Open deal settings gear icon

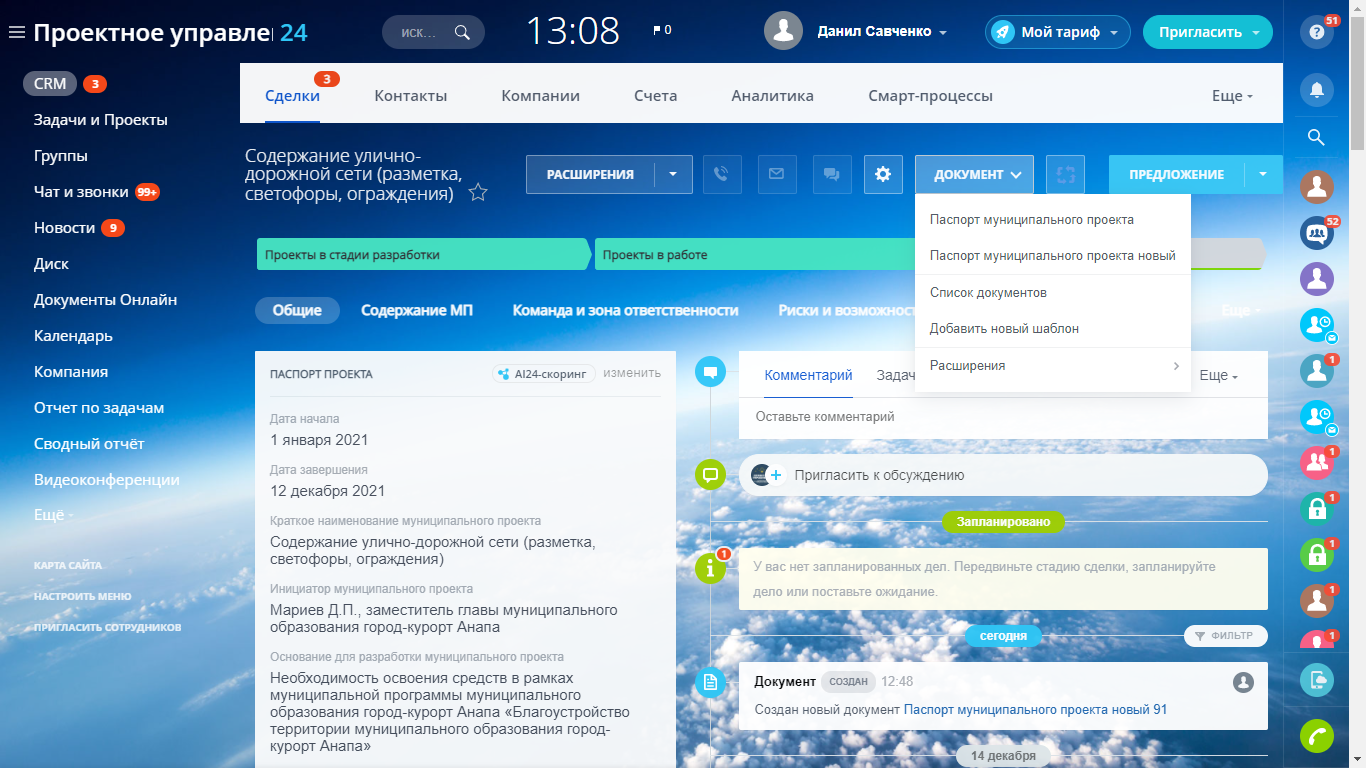(883, 174)
